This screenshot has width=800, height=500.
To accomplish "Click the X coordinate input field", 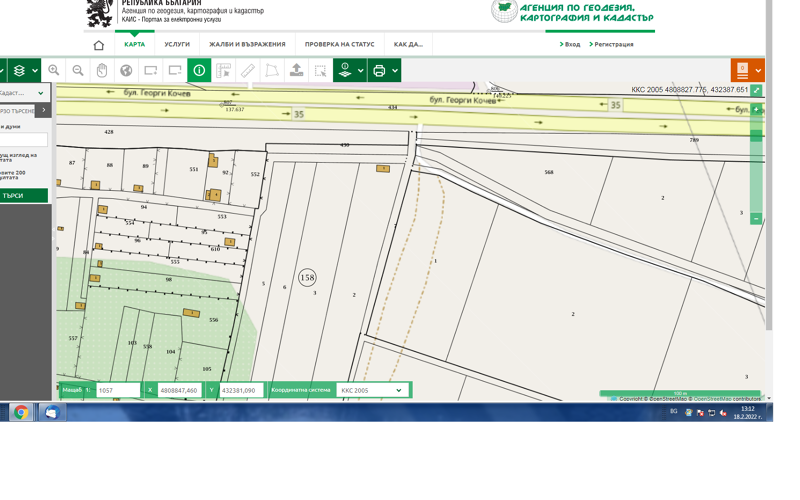I will [x=180, y=390].
